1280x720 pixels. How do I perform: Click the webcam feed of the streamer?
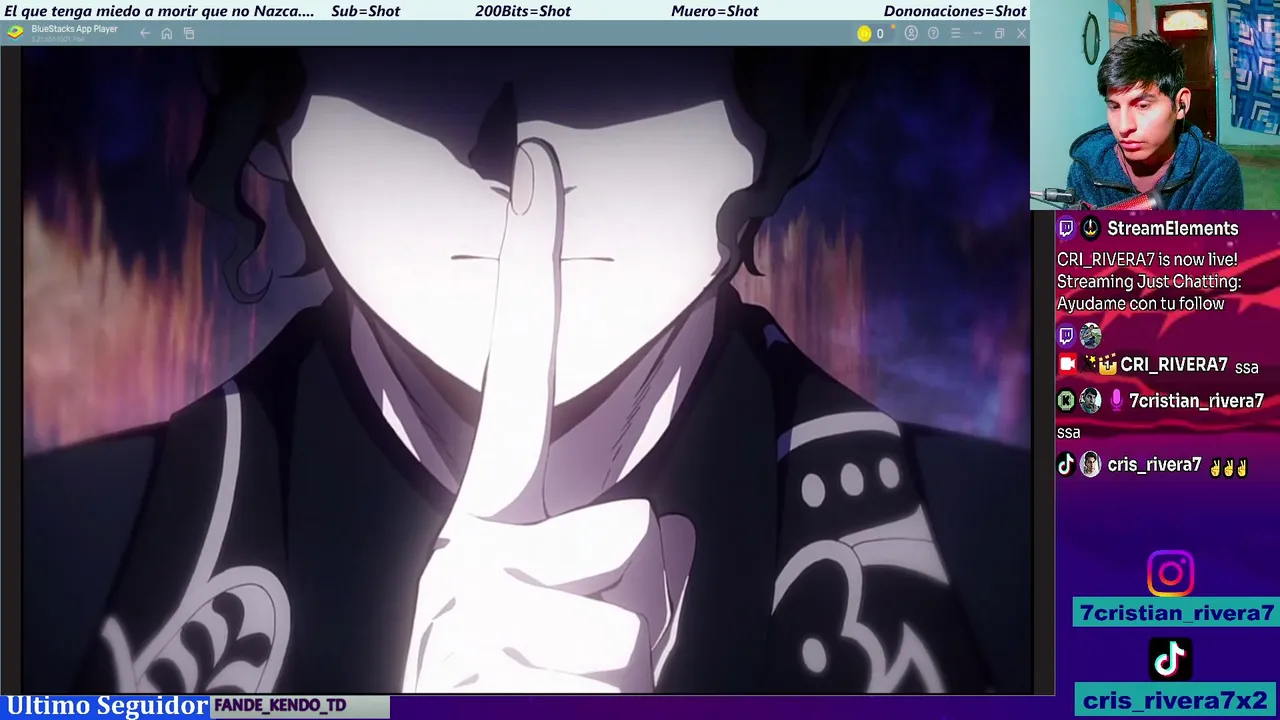tap(1155, 105)
